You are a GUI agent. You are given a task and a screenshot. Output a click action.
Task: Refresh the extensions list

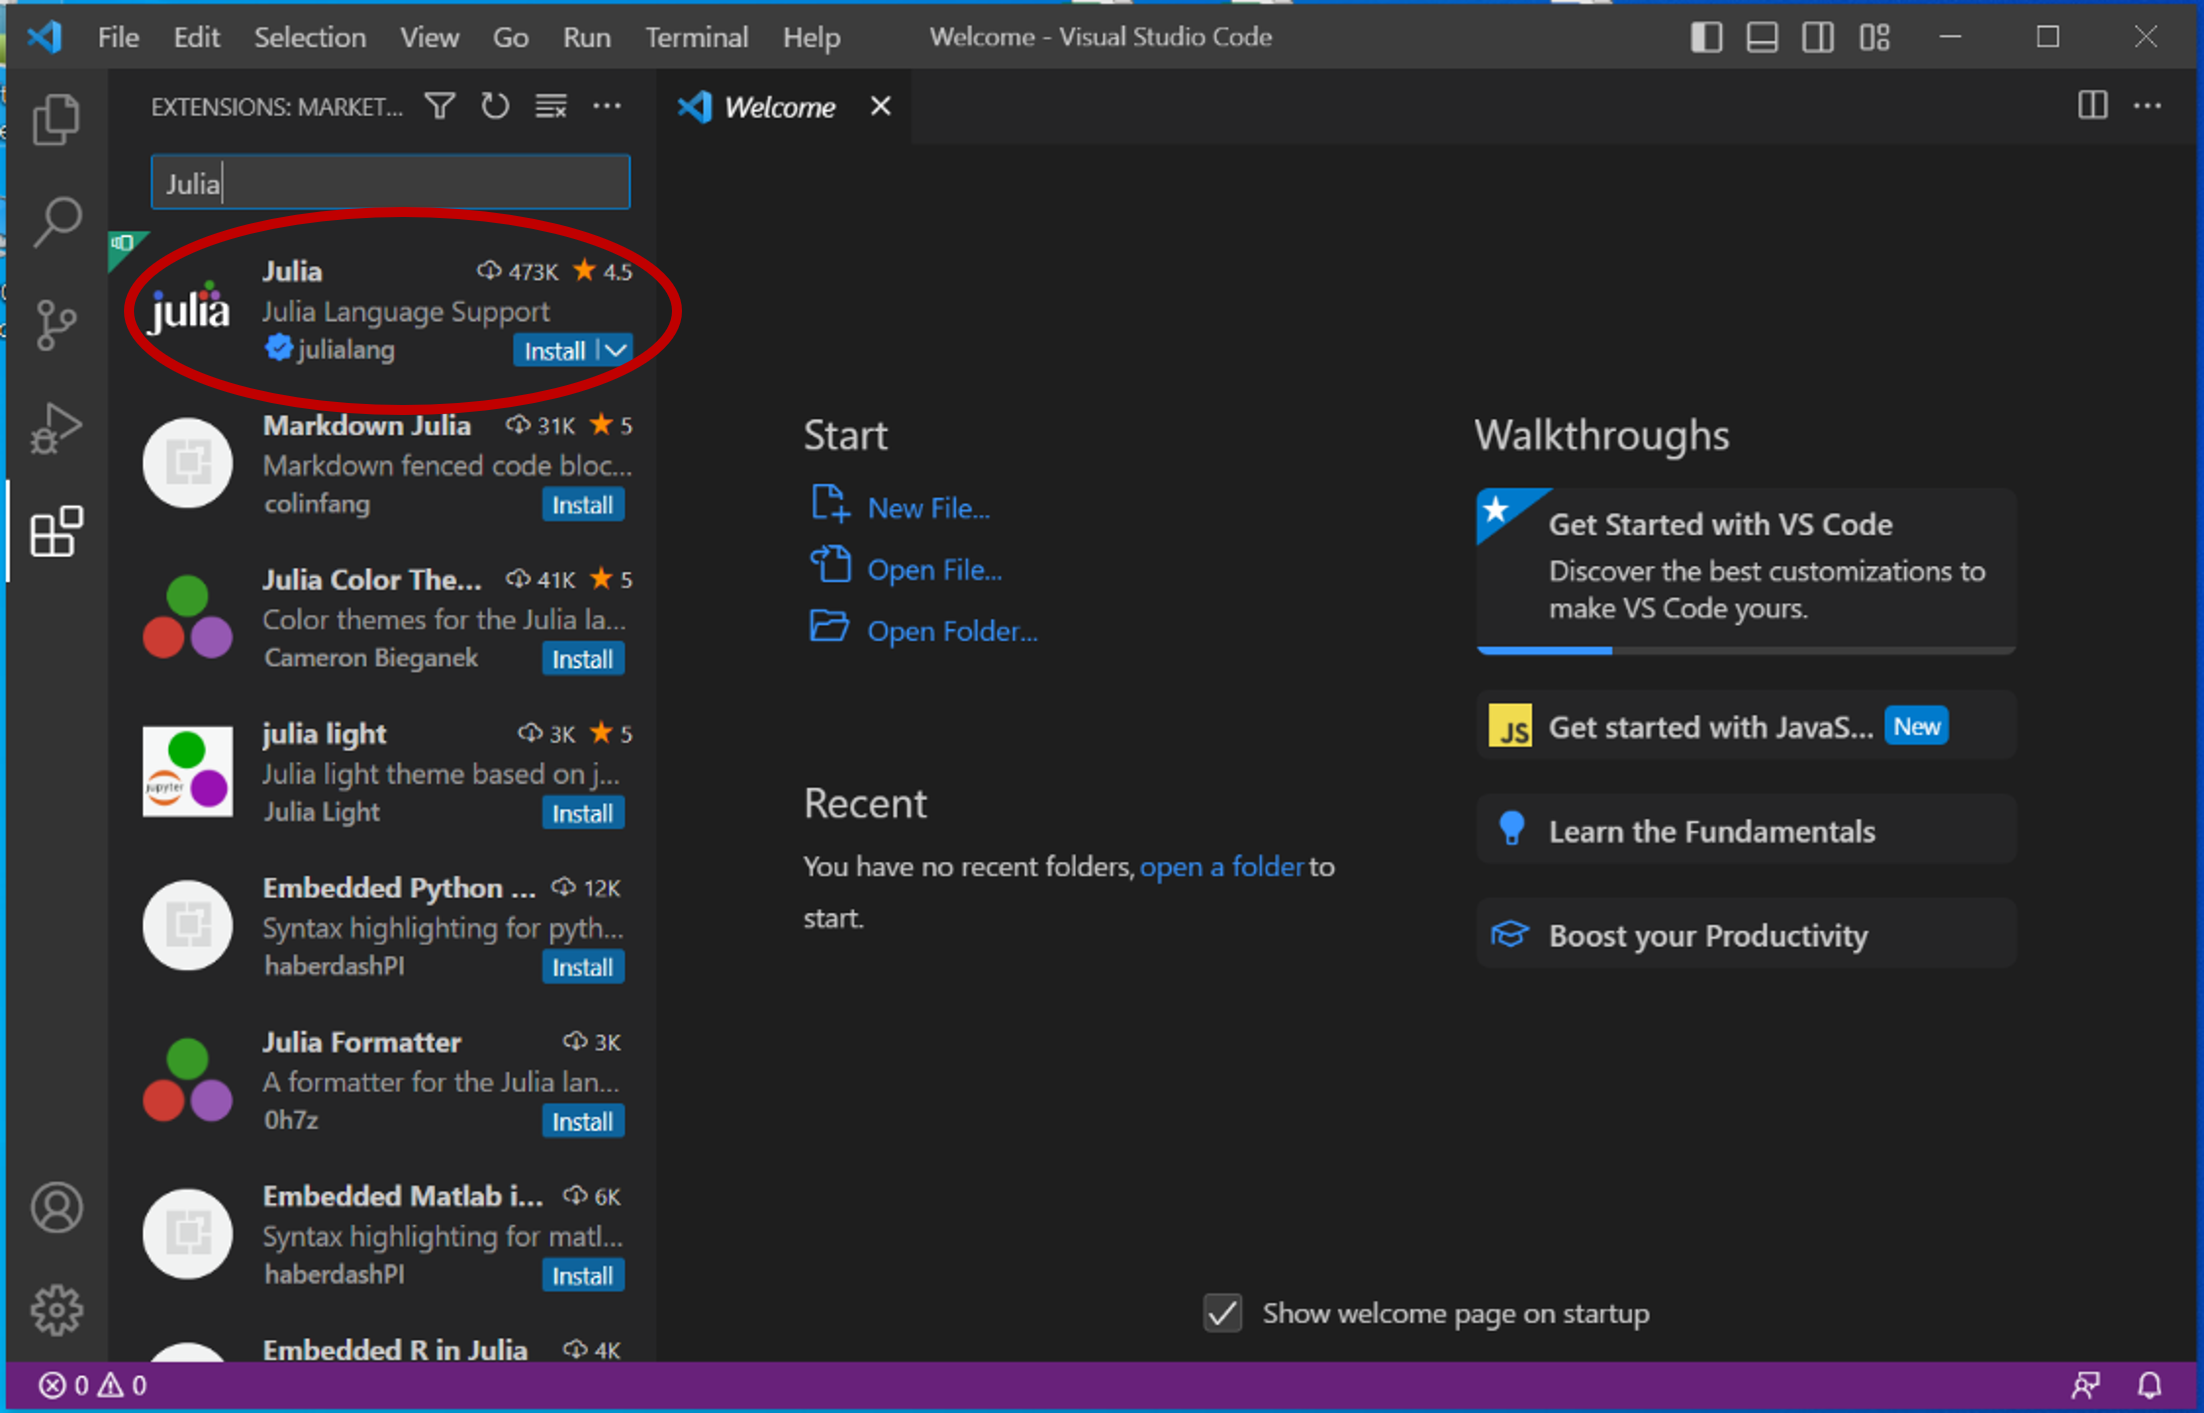point(495,106)
